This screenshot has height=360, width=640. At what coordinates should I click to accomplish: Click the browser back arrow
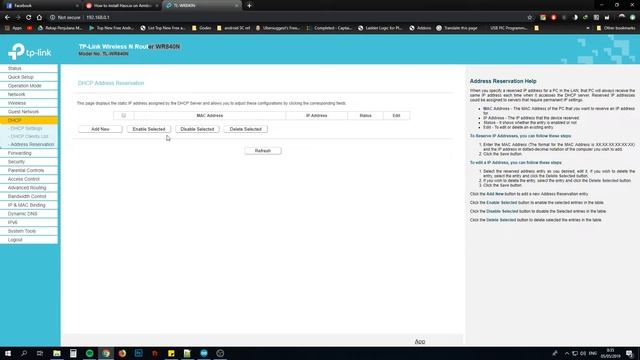7,18
